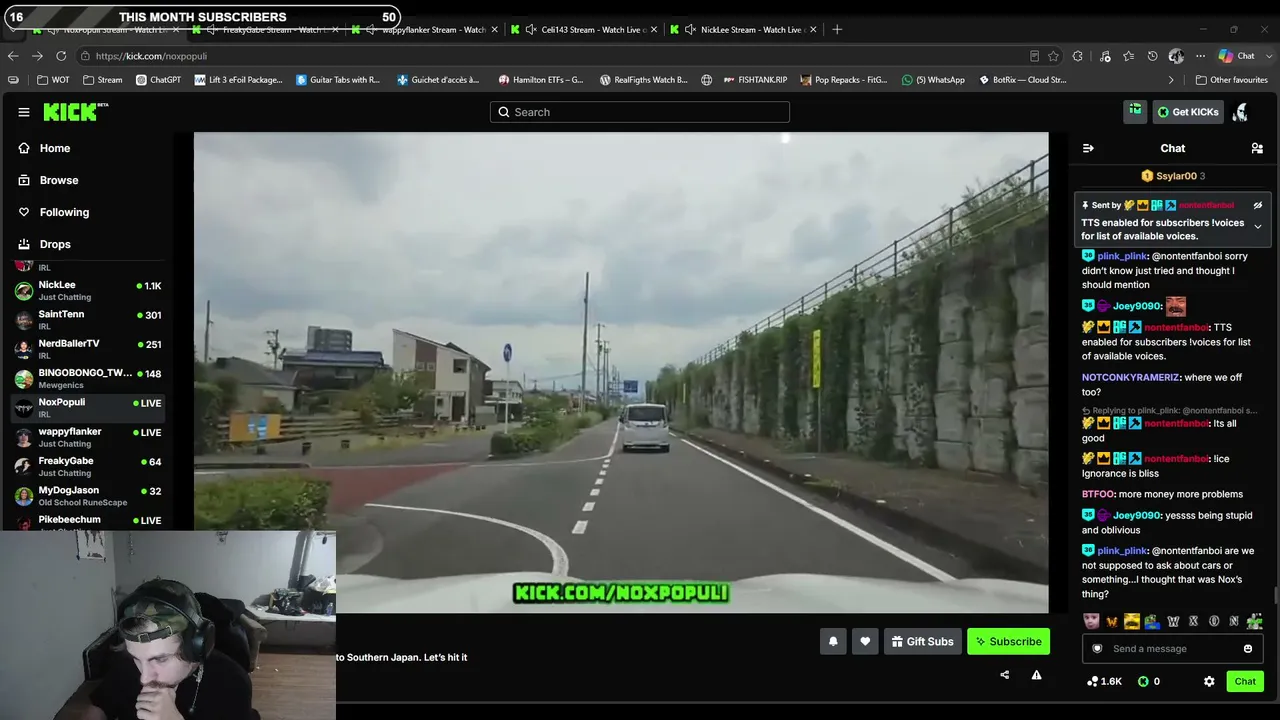Open browser history clock icon
The width and height of the screenshot is (1280, 720).
point(1152,56)
